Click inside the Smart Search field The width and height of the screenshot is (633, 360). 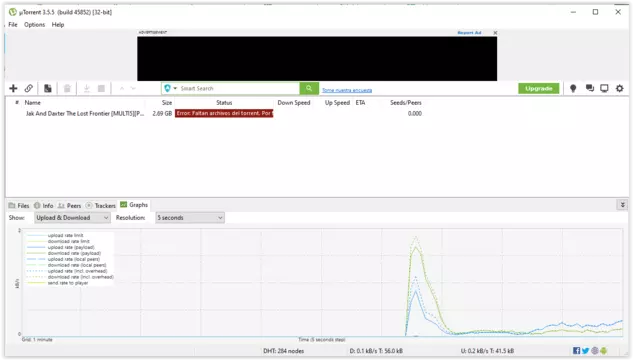[239, 88]
